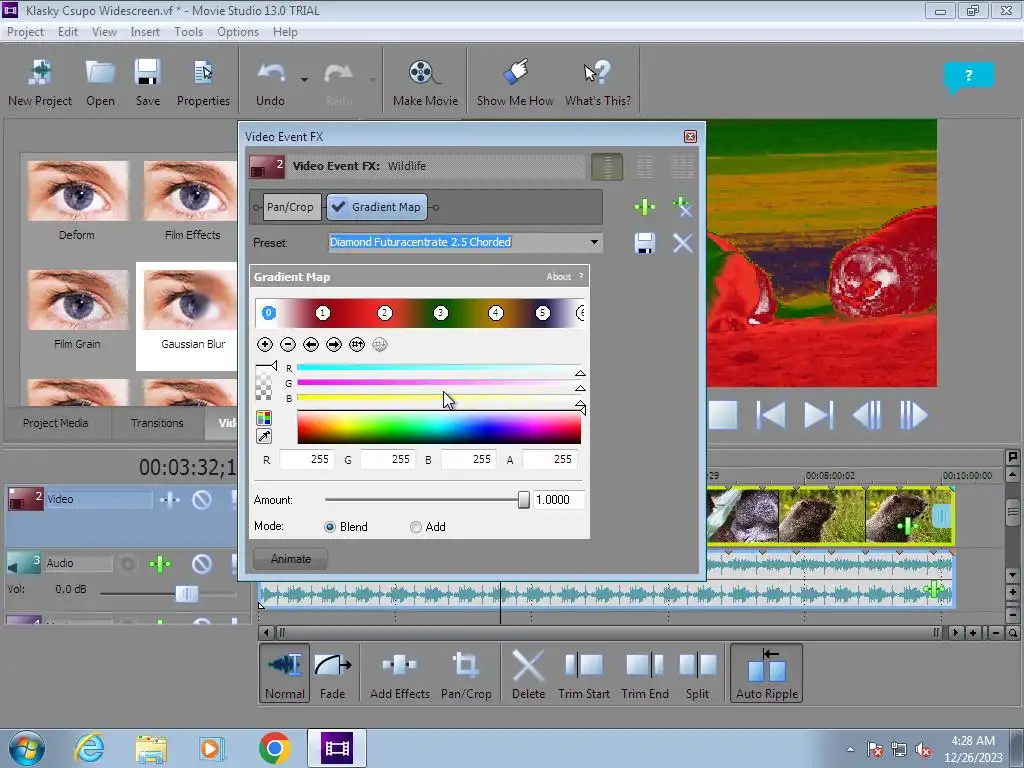The height and width of the screenshot is (768, 1024).
Task: Open a file with the Open icon
Action: (100, 82)
